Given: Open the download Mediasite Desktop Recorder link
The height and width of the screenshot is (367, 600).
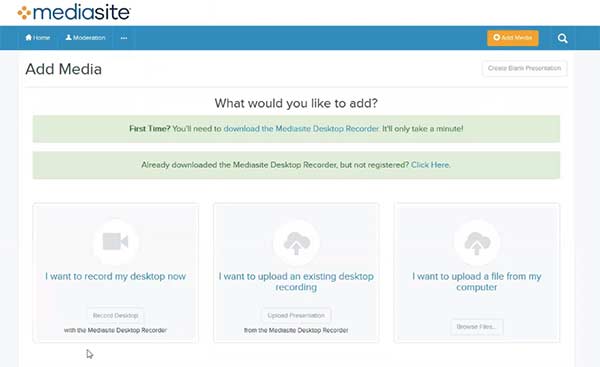Looking at the screenshot, I should point(301,129).
